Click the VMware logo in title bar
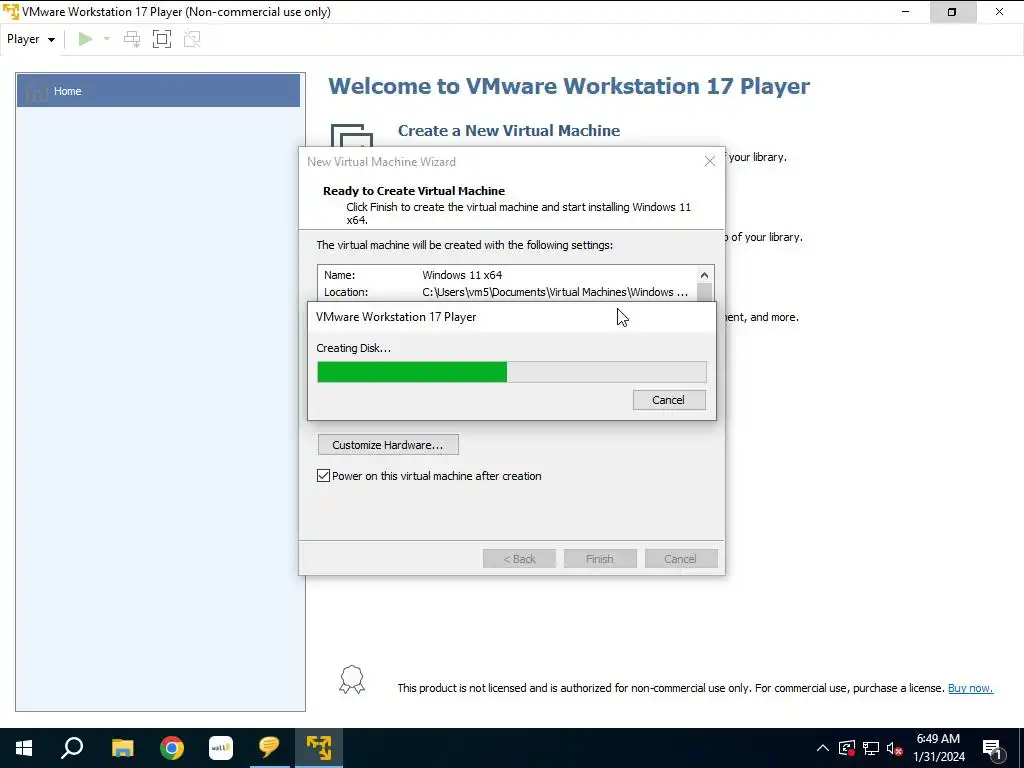 pos(11,12)
